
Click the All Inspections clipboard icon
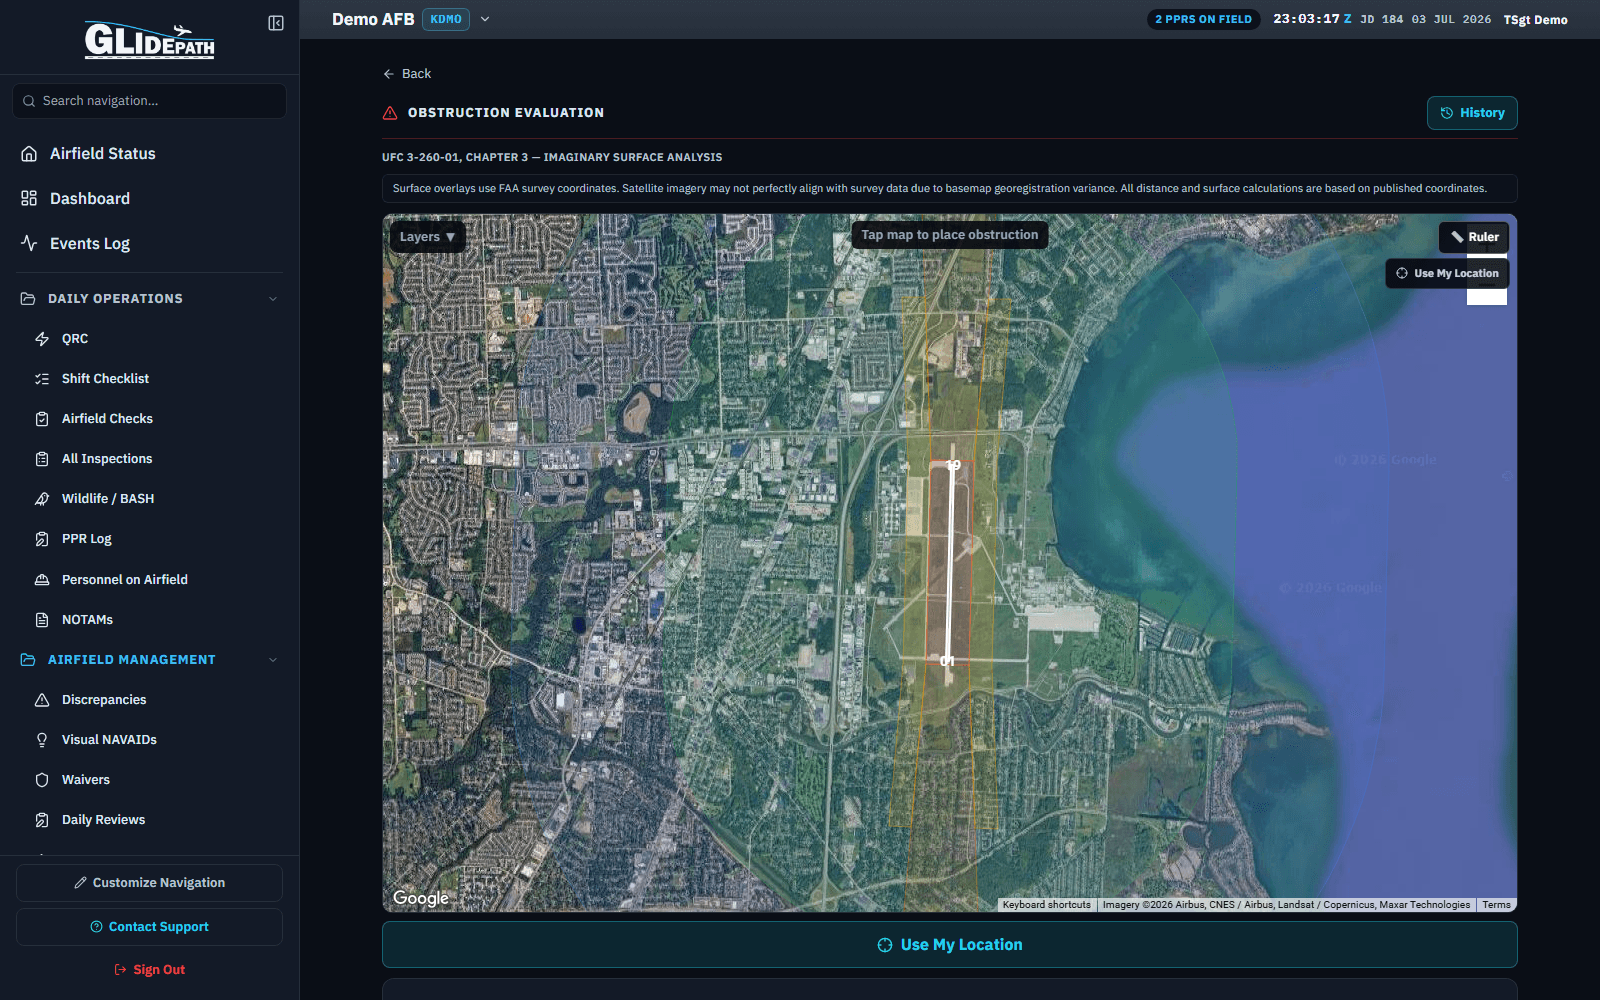[42, 459]
